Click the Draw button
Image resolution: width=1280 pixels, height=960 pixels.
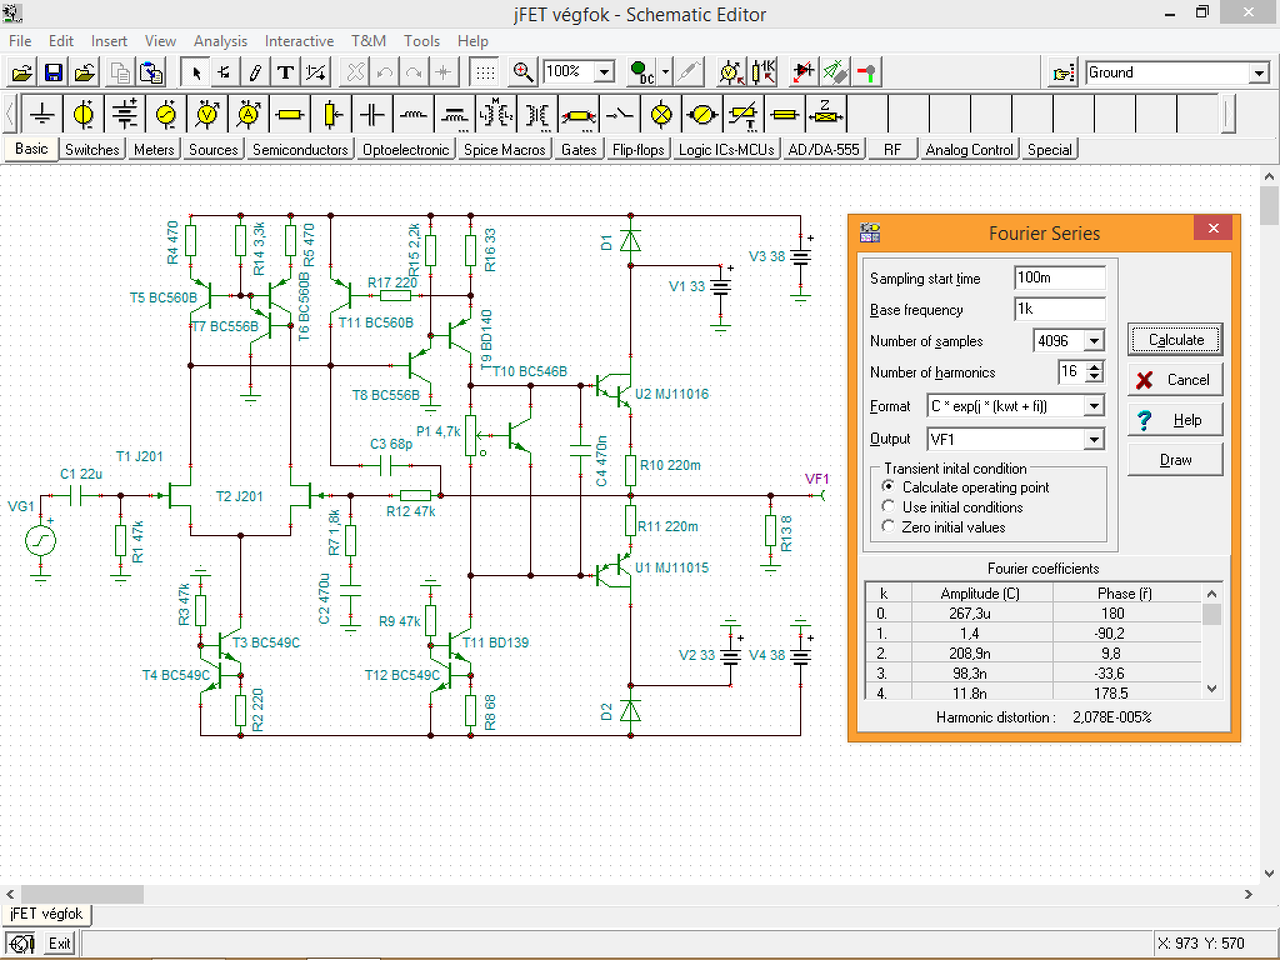(x=1175, y=460)
